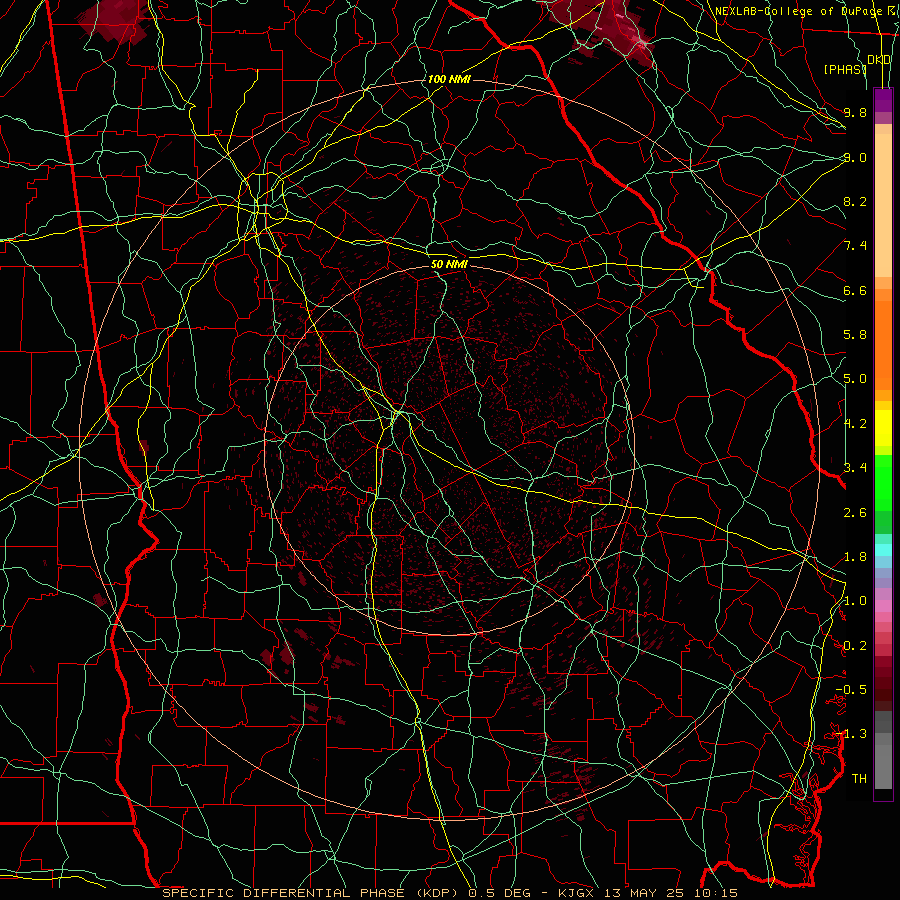Pick the purple band atop the color bar

point(883,100)
